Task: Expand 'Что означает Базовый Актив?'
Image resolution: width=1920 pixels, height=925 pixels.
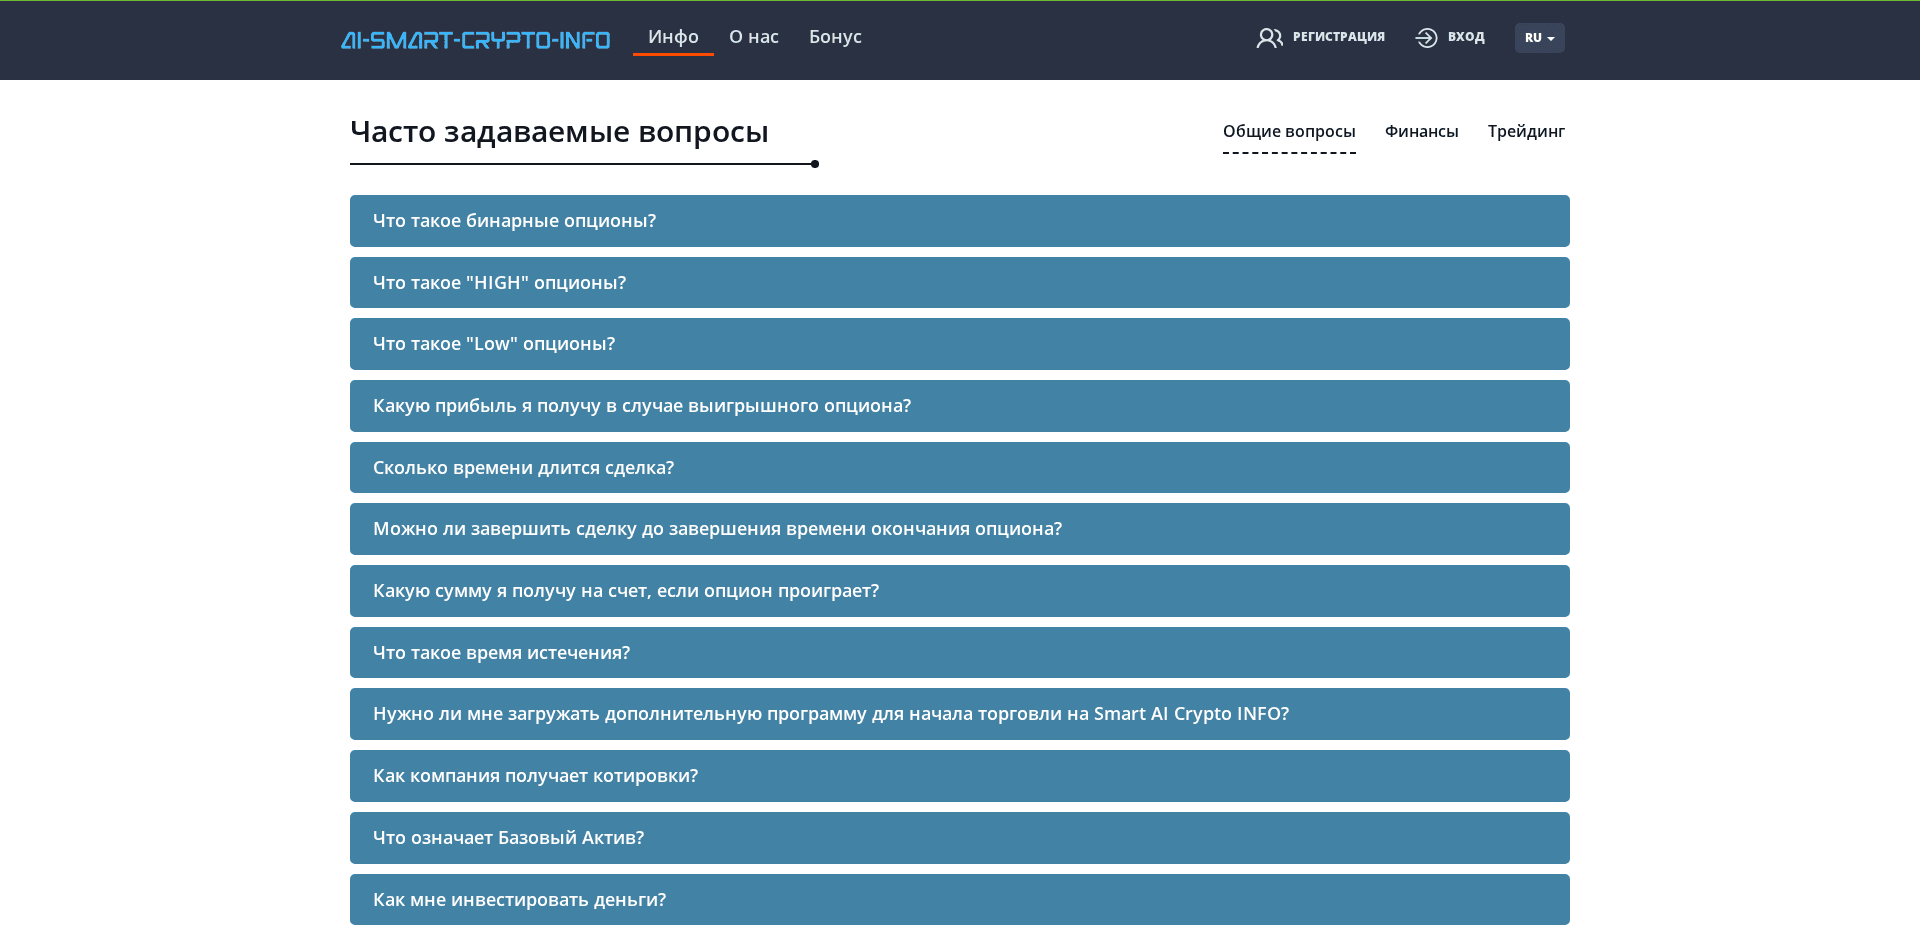Action: click(959, 838)
